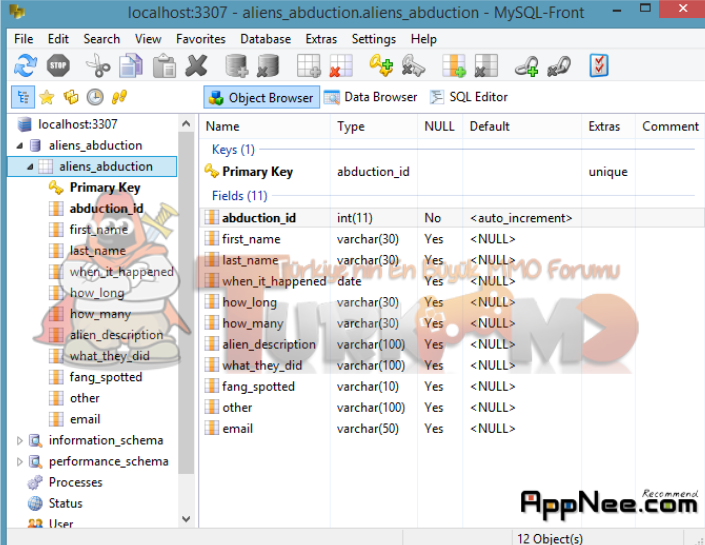Click the Delete Key icon
Image resolution: width=705 pixels, height=545 pixels.
(413, 66)
